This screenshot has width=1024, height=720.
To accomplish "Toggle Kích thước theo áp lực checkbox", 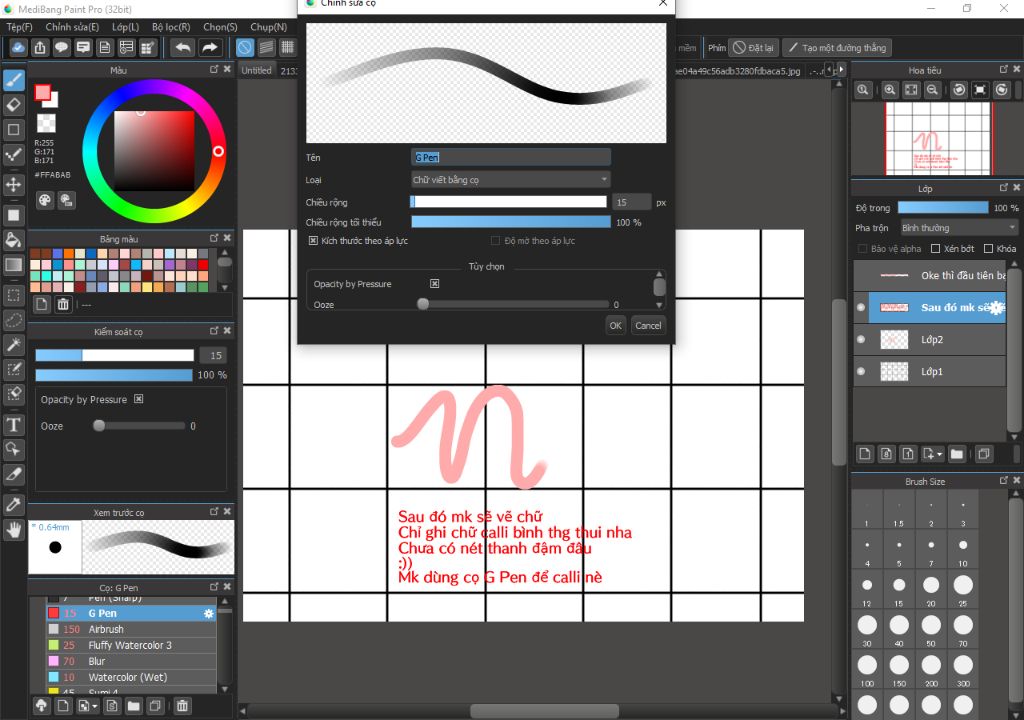I will pos(313,241).
